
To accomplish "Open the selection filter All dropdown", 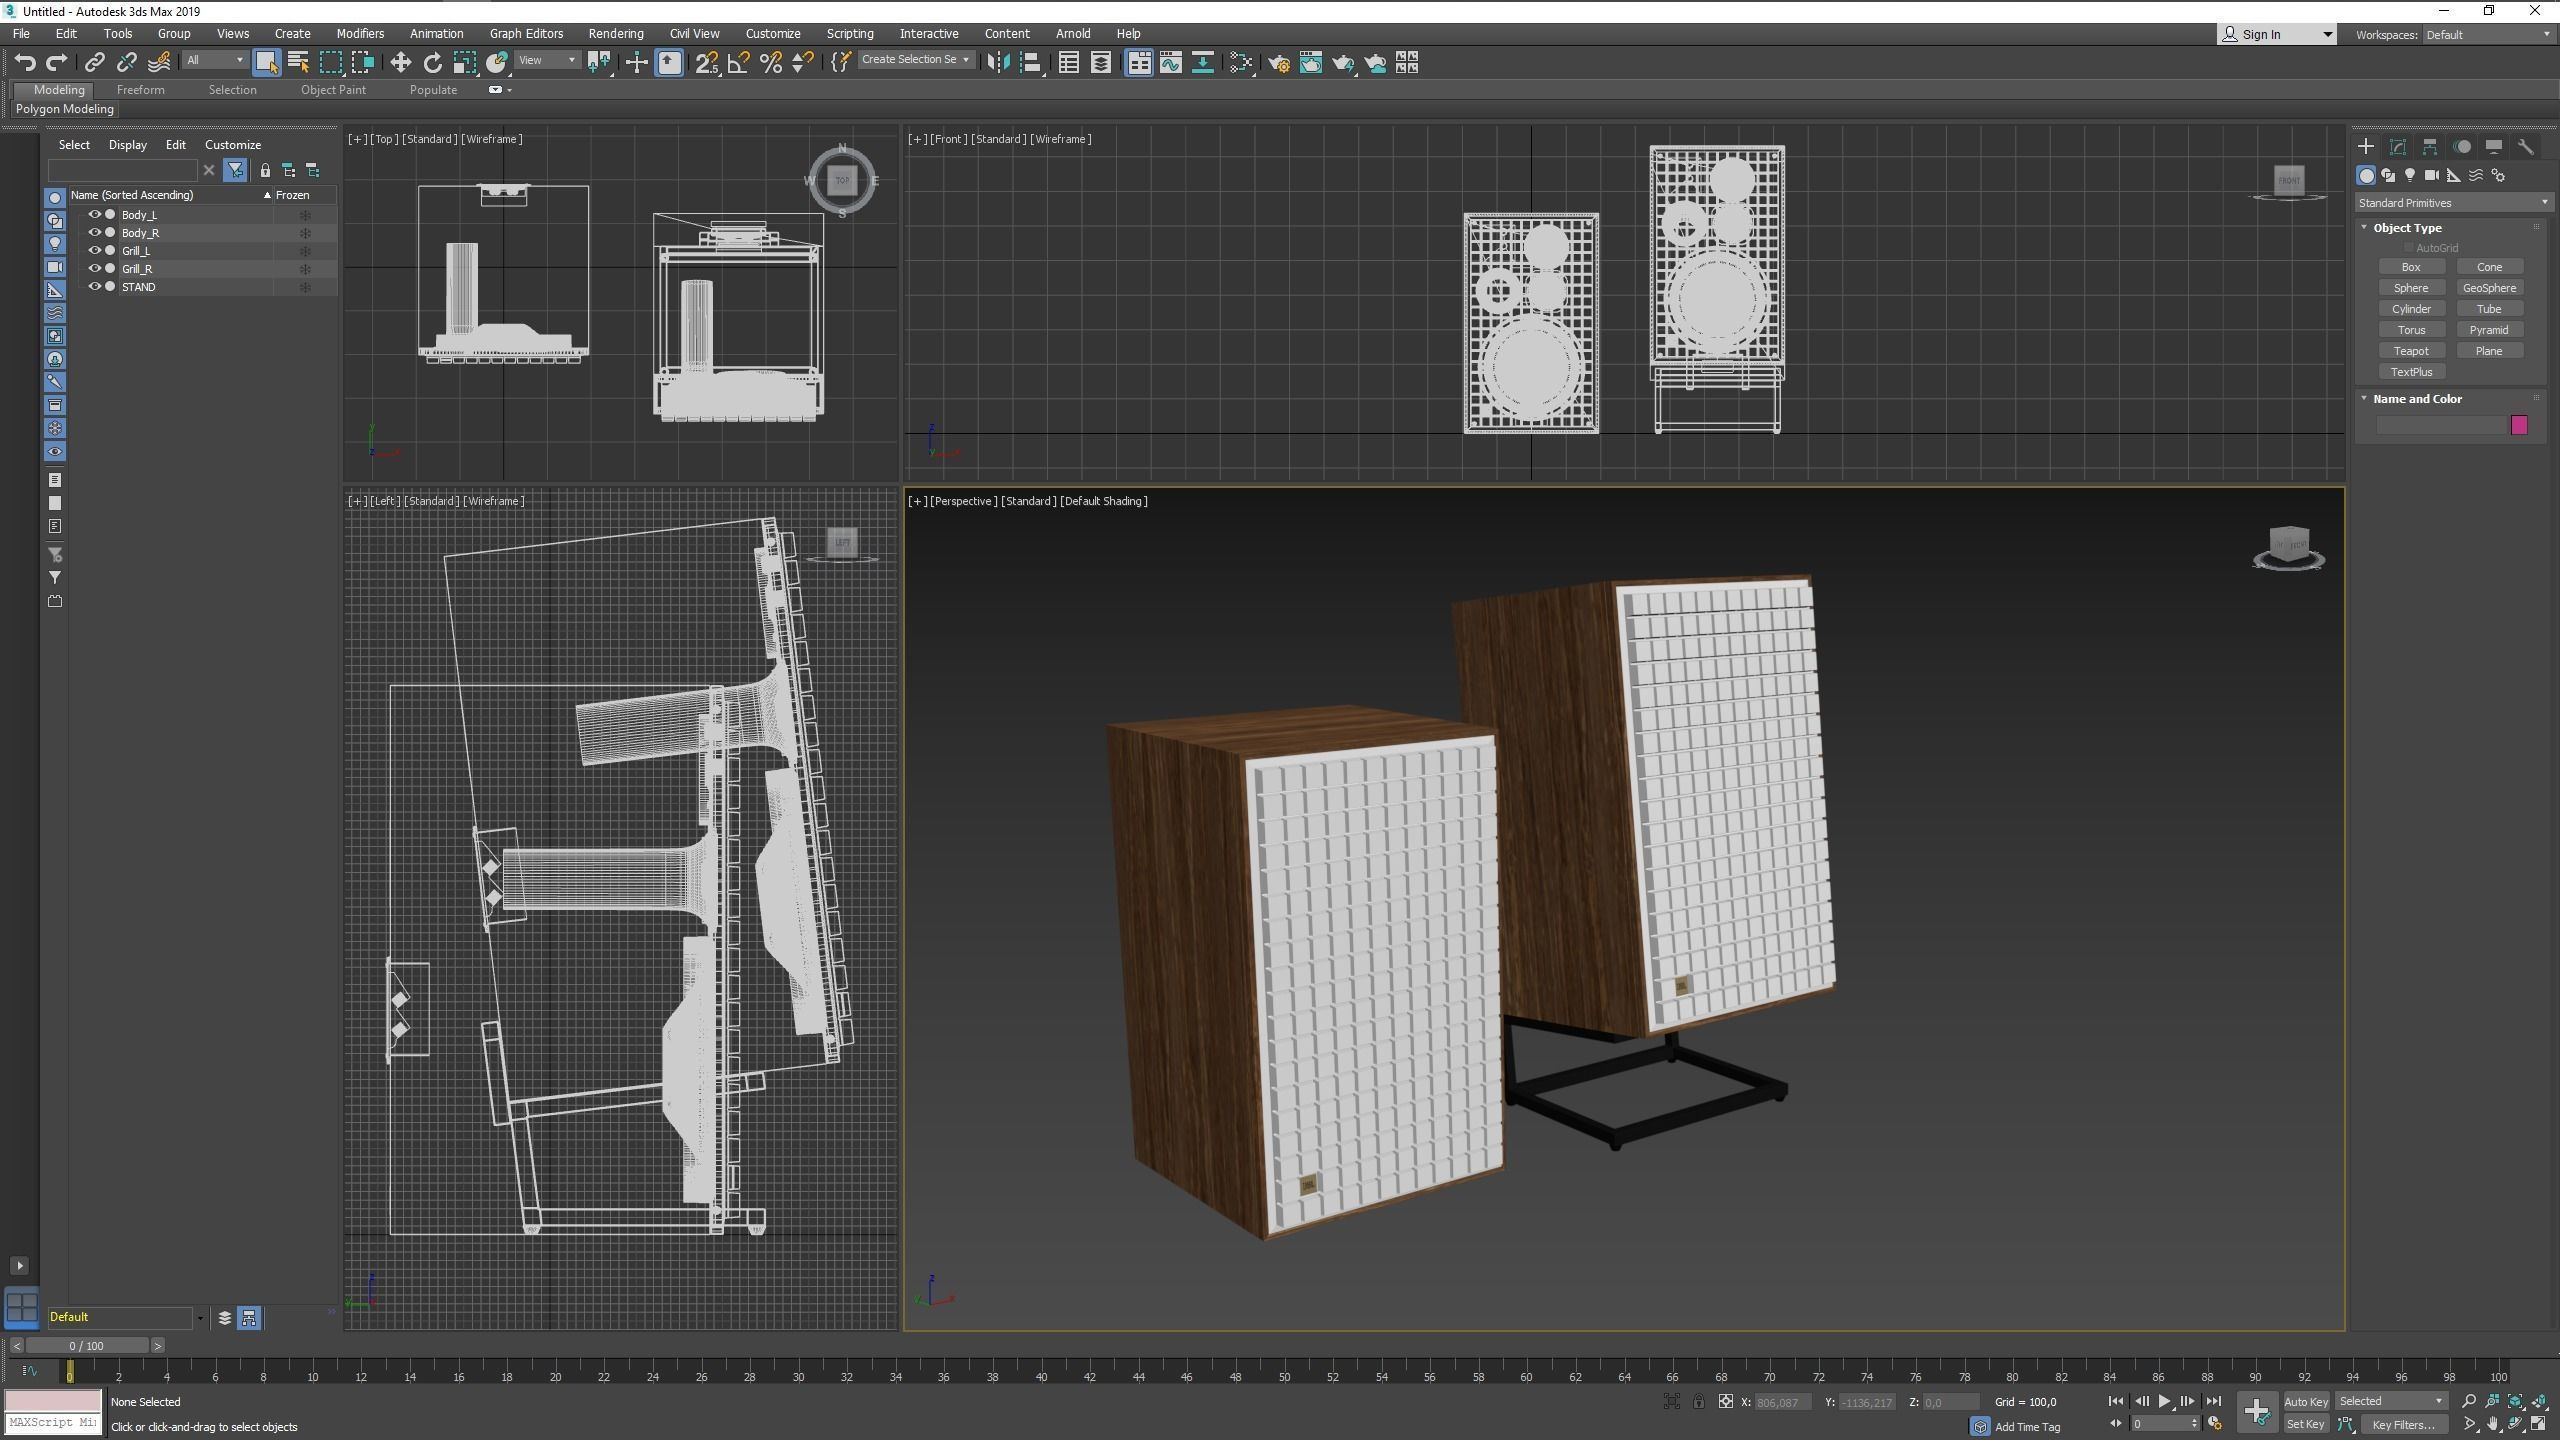I will tap(215, 61).
